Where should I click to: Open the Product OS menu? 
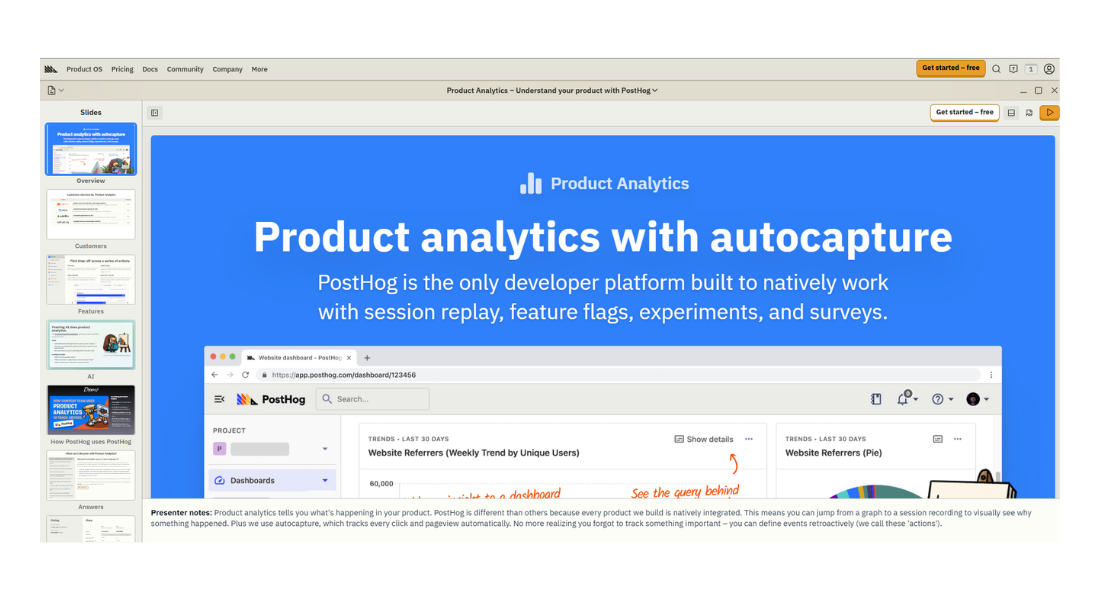pos(84,69)
